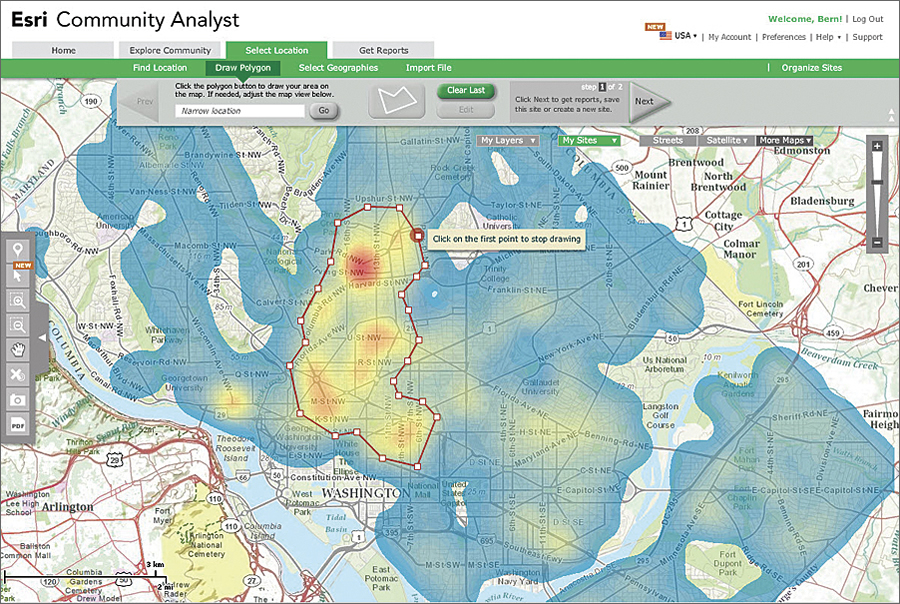
Task: Click the 'Edmonston' map label
Action: click(x=801, y=150)
